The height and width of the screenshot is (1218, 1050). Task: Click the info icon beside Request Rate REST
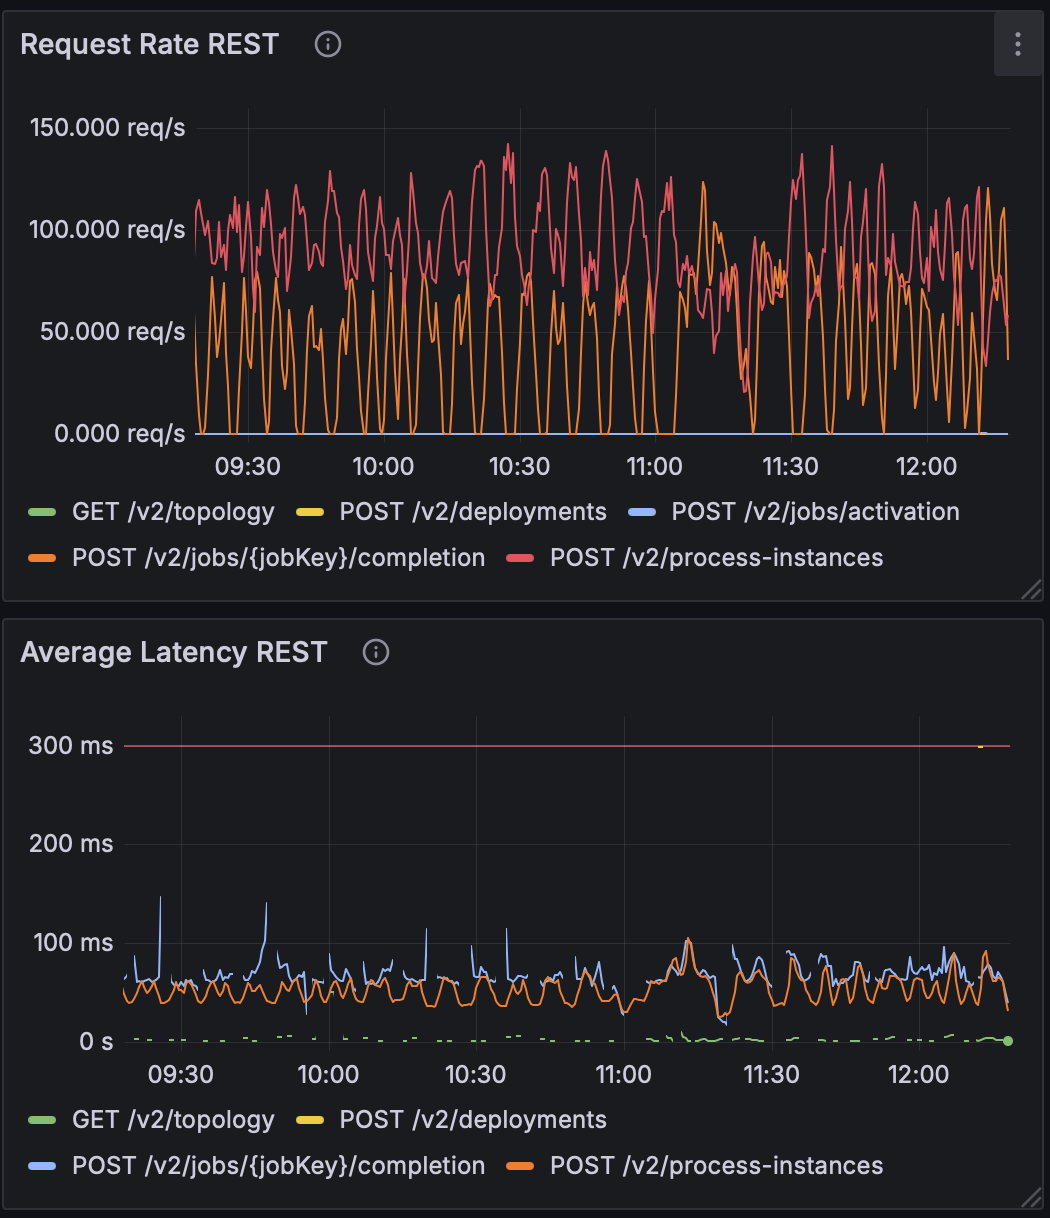click(x=328, y=44)
